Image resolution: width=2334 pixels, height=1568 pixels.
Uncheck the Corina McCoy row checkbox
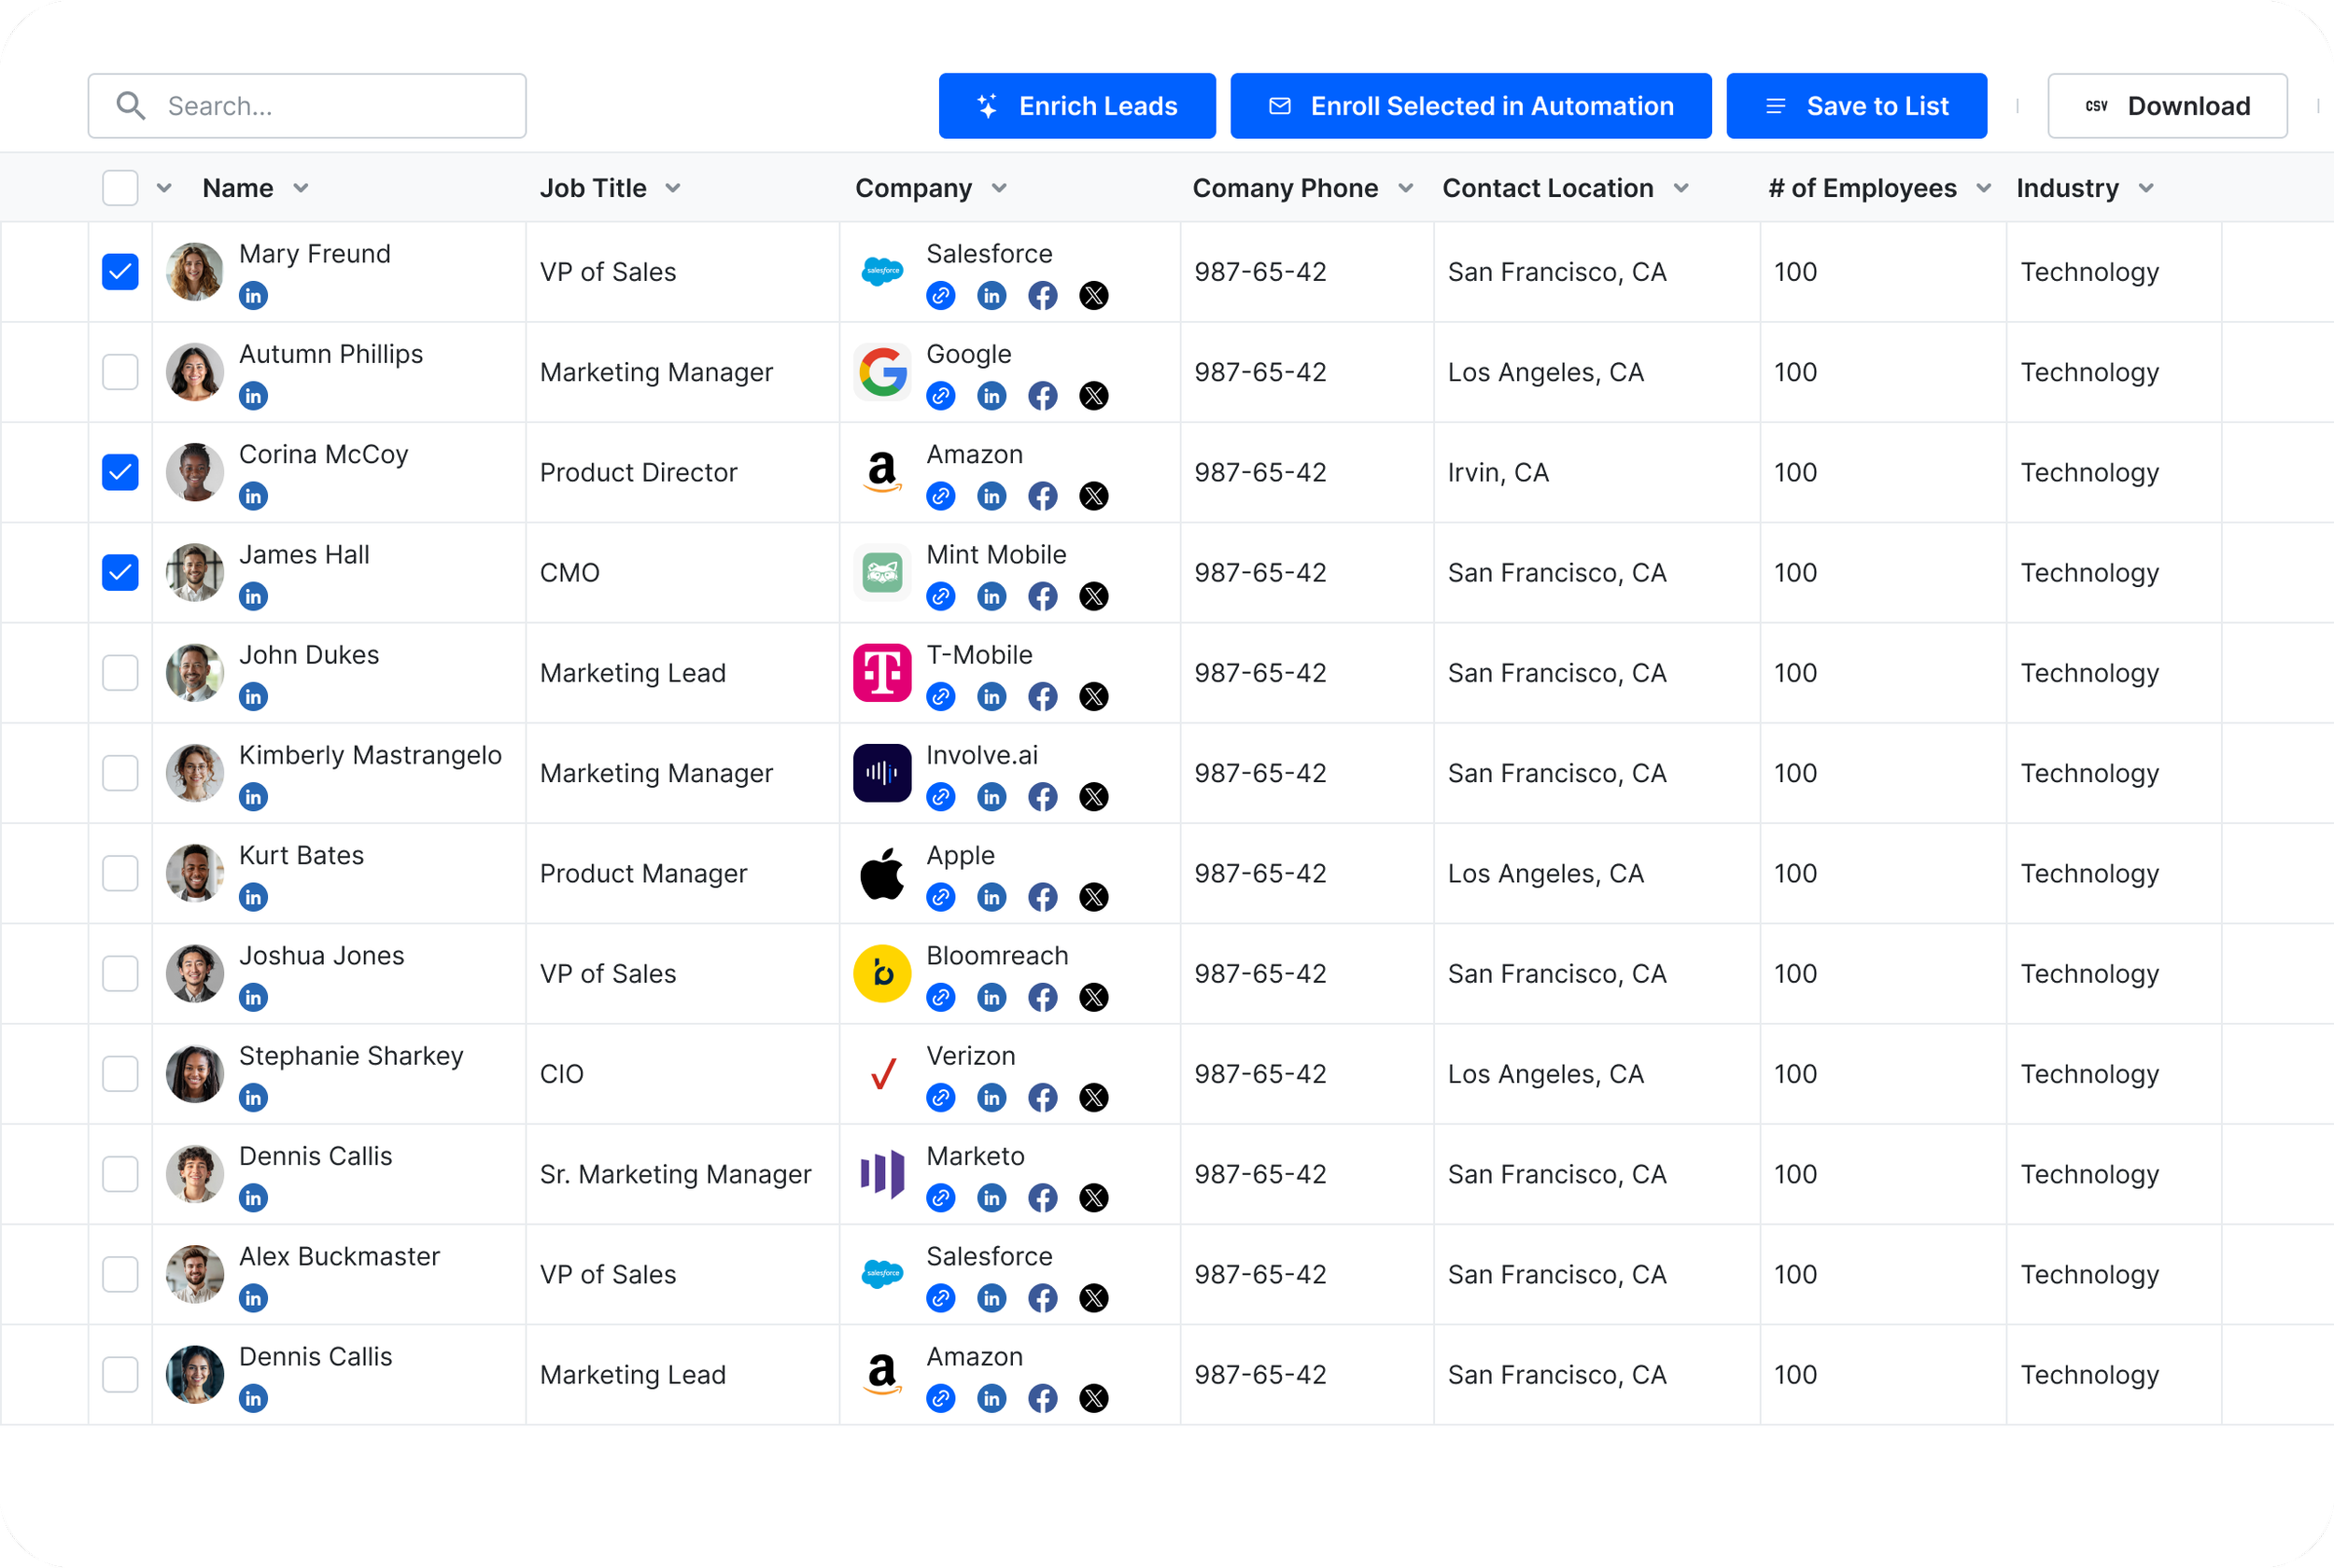pos(120,472)
